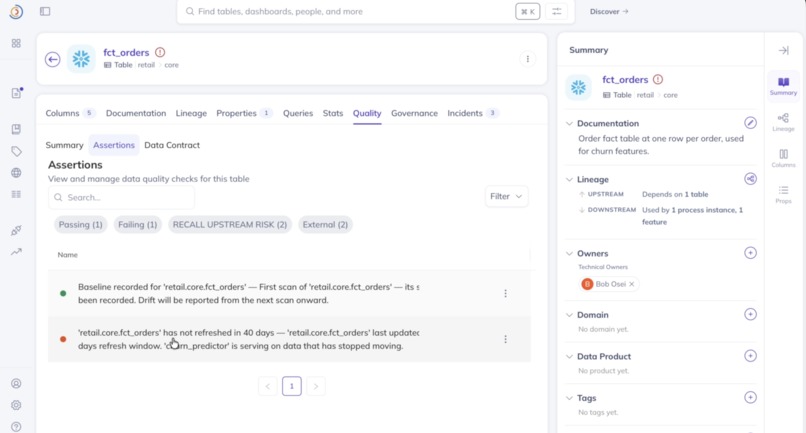
Task: Select the Lineage icon in right rail
Action: tap(783, 122)
